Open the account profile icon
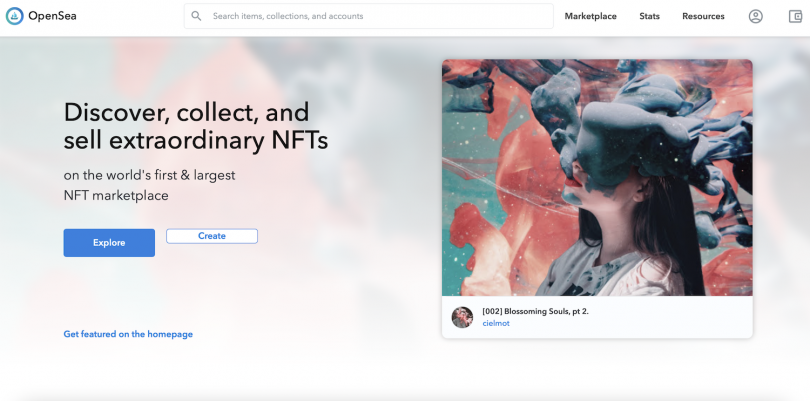The height and width of the screenshot is (401, 810). (x=756, y=17)
